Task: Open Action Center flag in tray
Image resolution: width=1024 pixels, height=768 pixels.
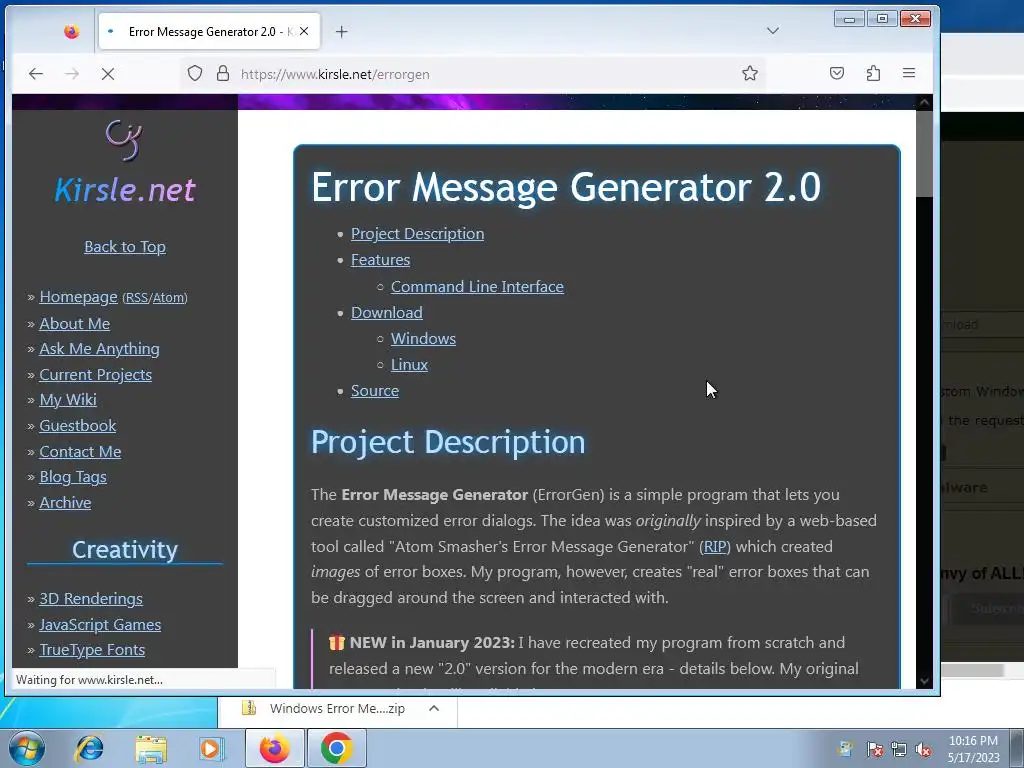Action: click(x=874, y=749)
